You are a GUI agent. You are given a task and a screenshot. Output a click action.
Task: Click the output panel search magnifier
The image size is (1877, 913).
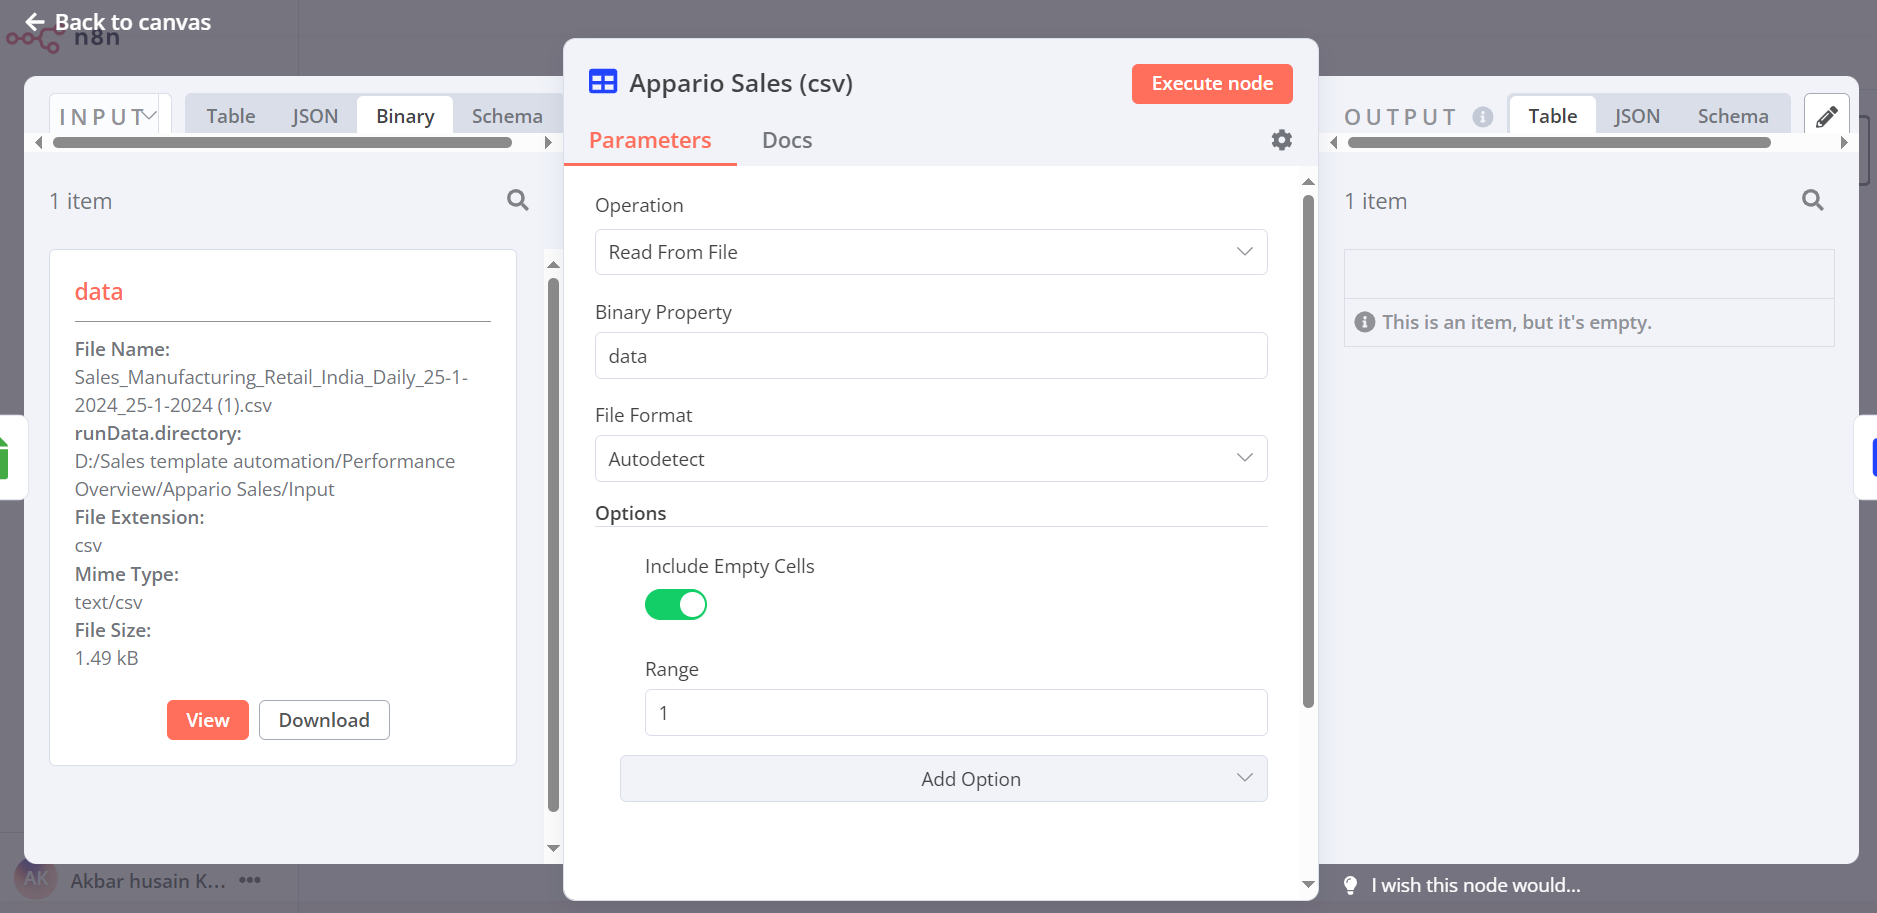coord(1812,200)
